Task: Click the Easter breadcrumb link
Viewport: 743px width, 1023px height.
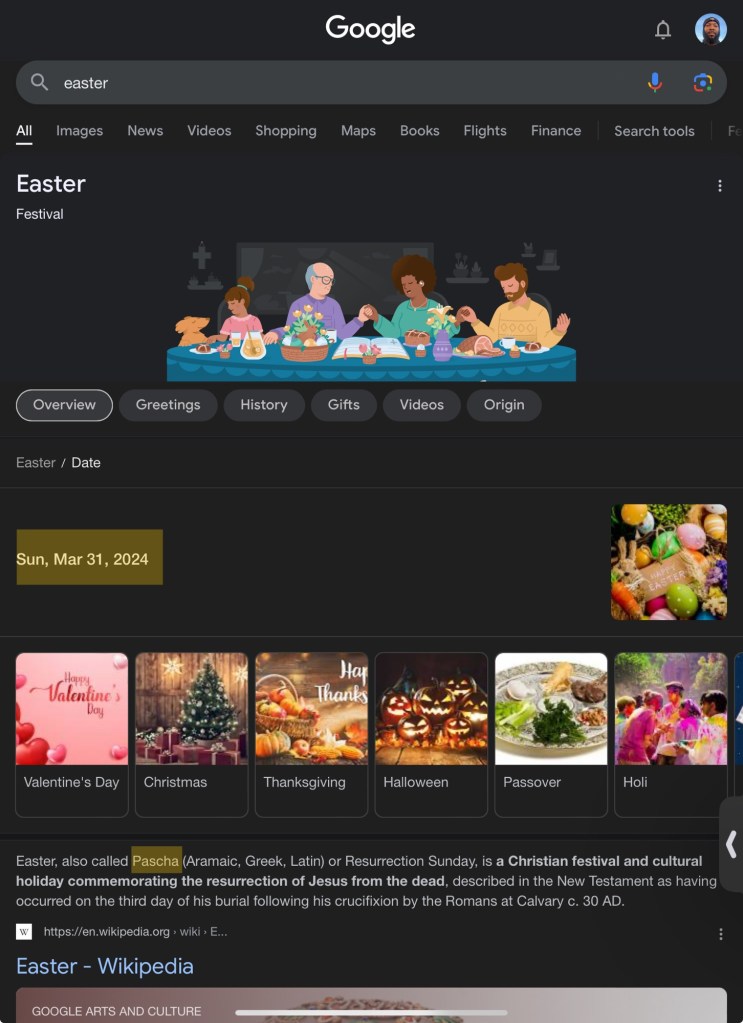Action: (x=36, y=463)
